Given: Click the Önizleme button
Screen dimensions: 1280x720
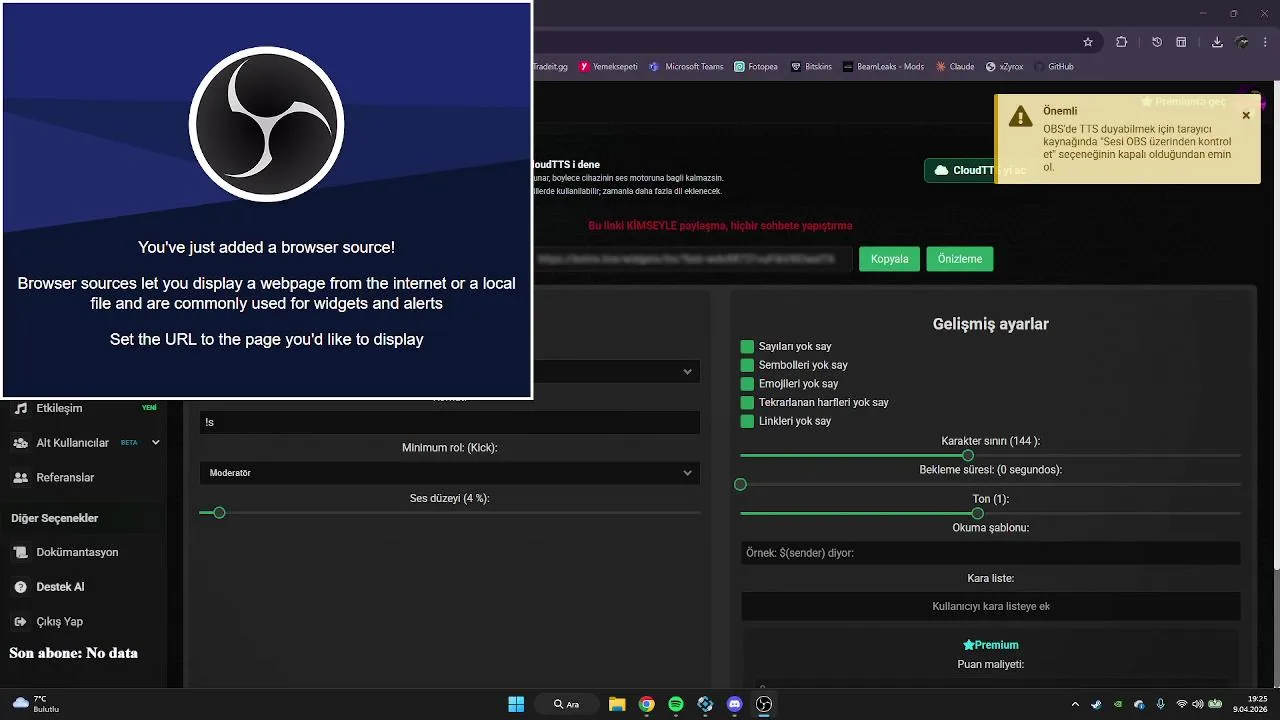Looking at the screenshot, I should [x=959, y=259].
